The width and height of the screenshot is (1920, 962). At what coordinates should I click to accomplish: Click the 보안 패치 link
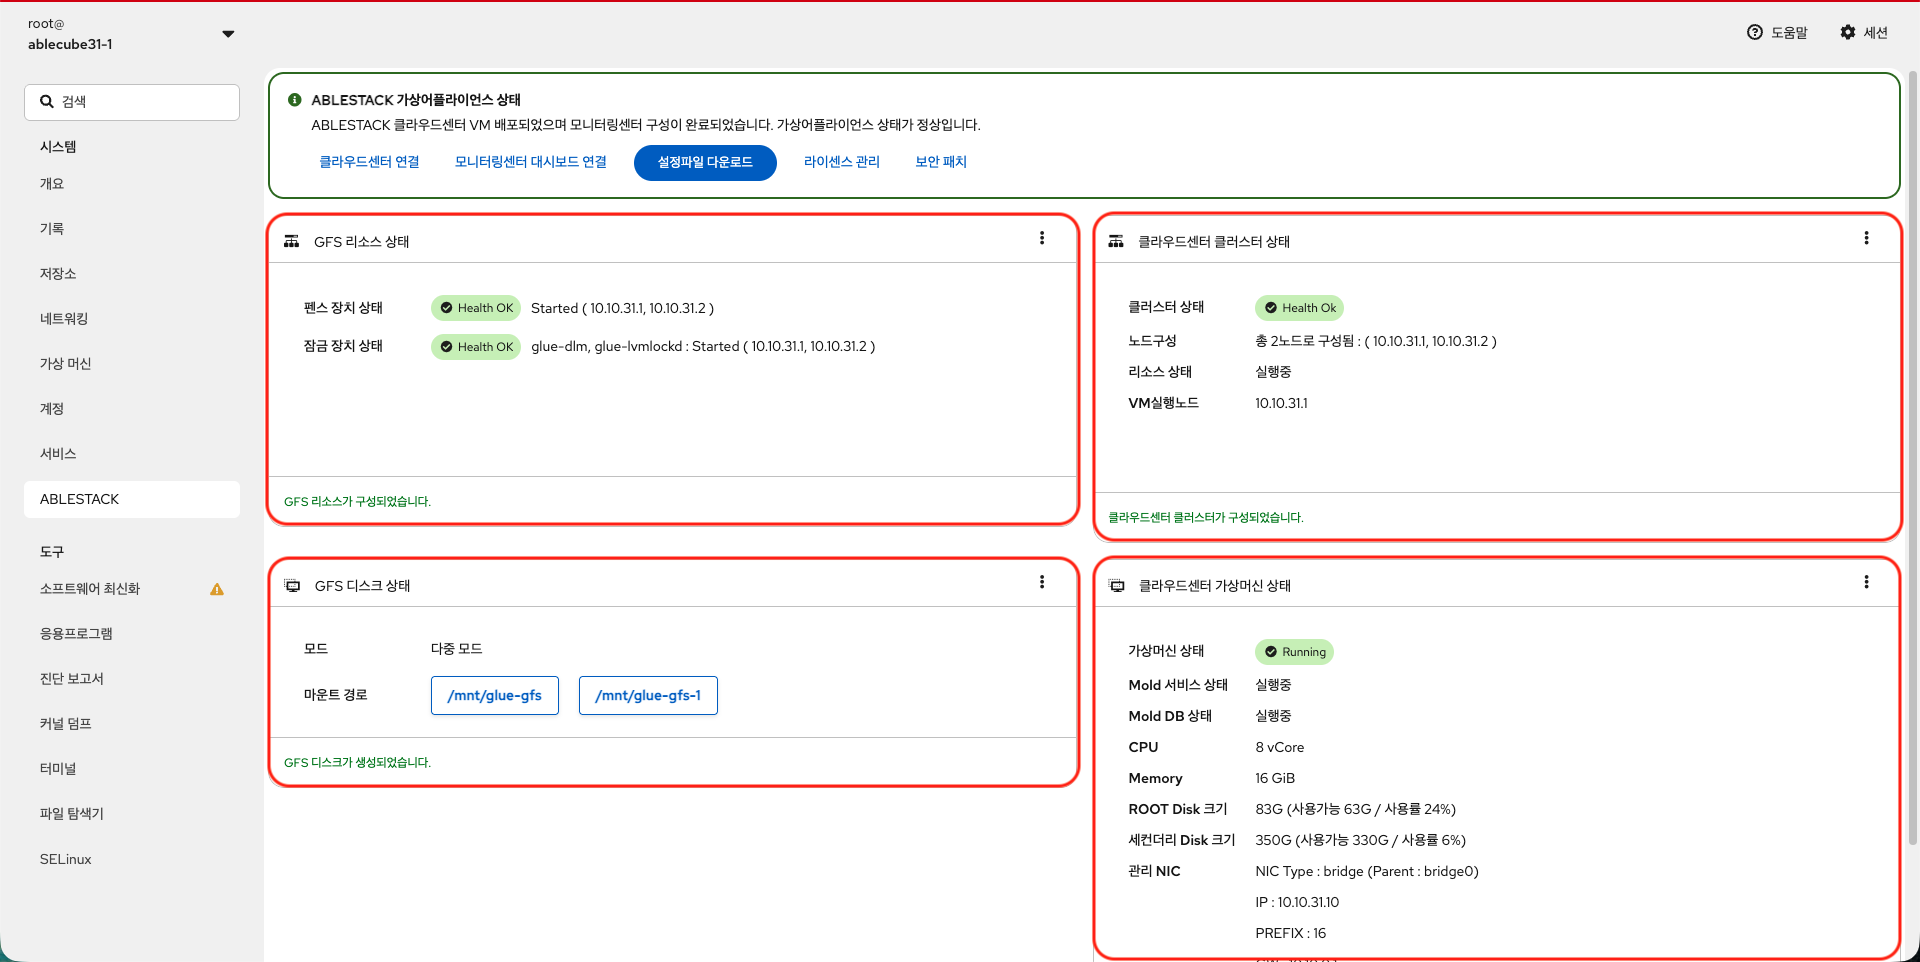[941, 162]
